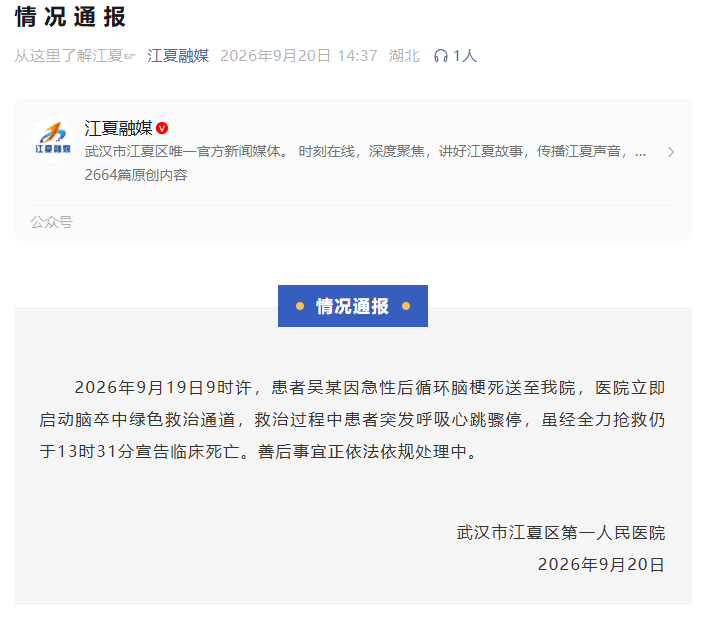Click the 2664篇原创内容 text
The height and width of the screenshot is (631, 709).
coord(136,175)
